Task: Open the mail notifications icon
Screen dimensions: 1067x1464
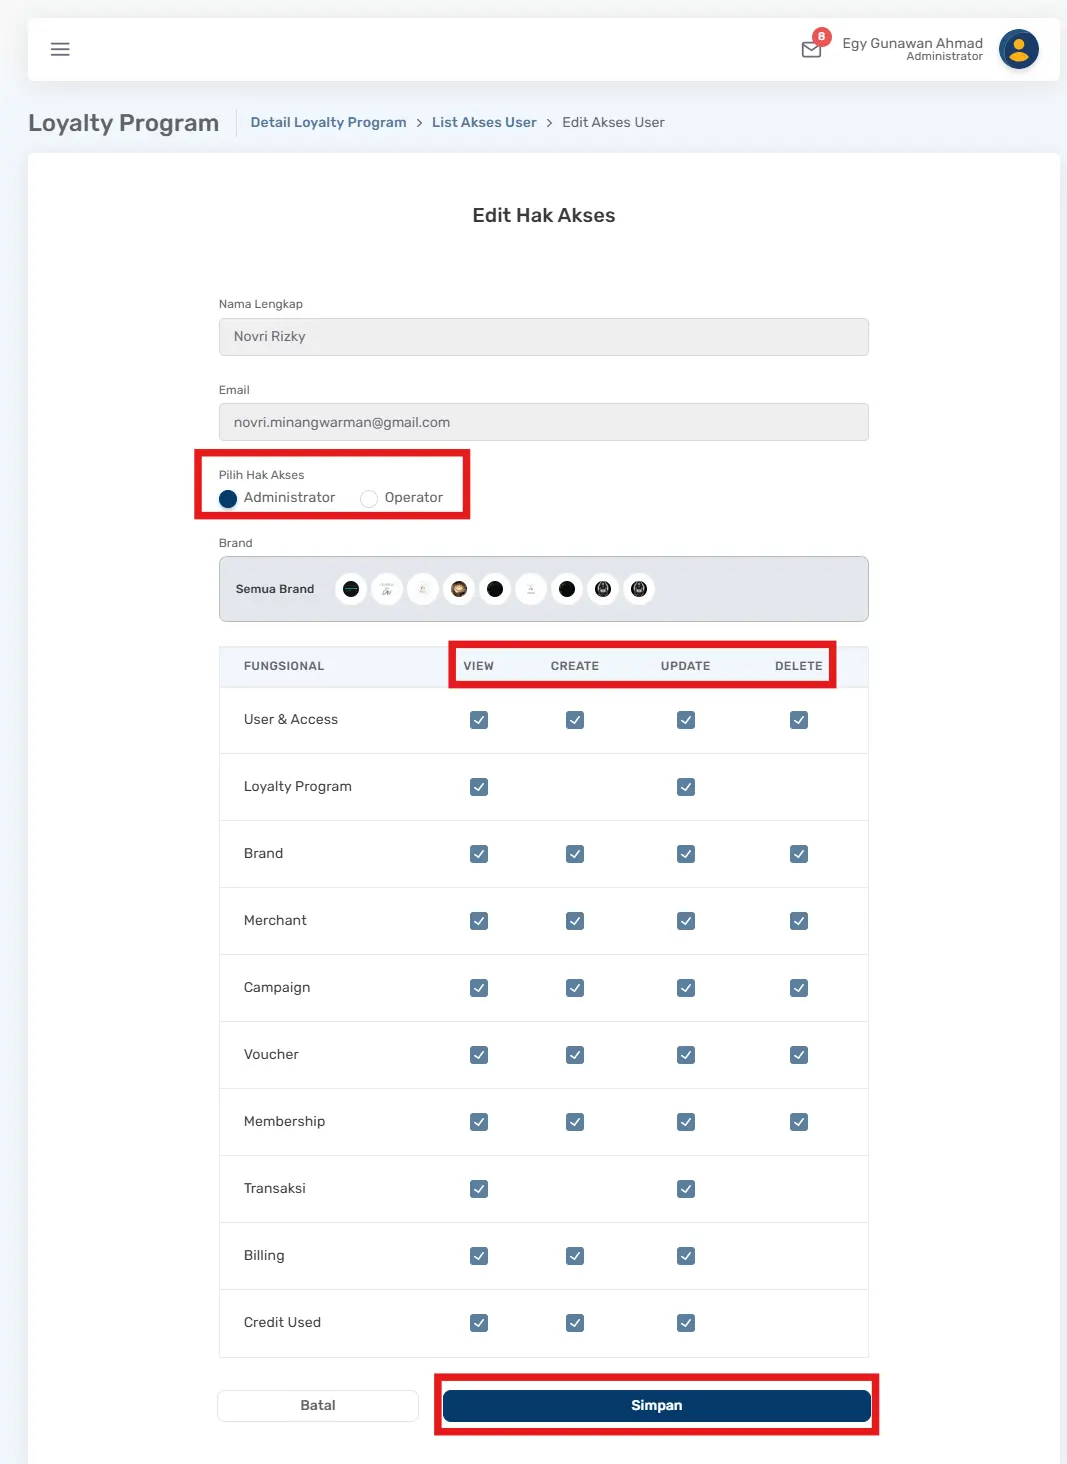Action: (812, 49)
